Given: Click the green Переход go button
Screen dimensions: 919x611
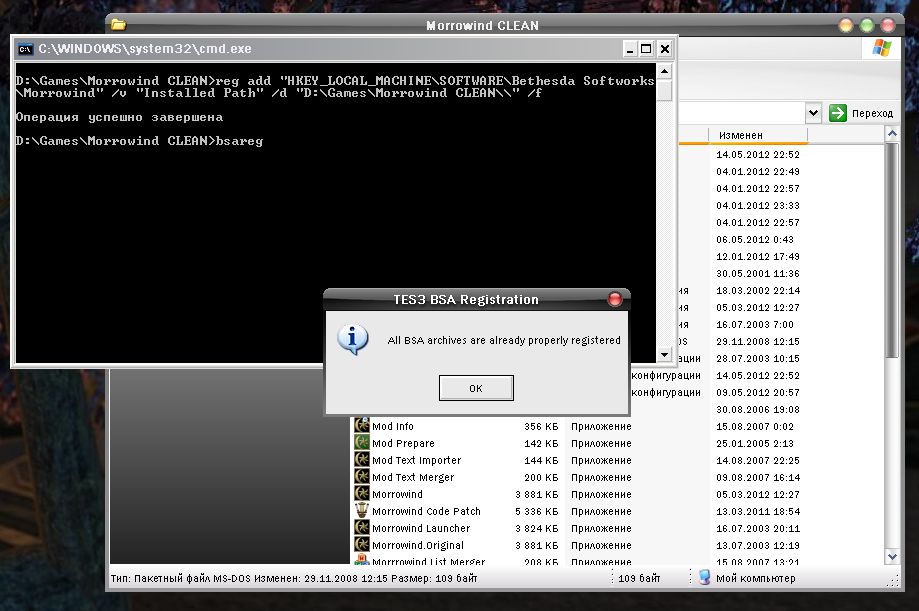Looking at the screenshot, I should 838,113.
